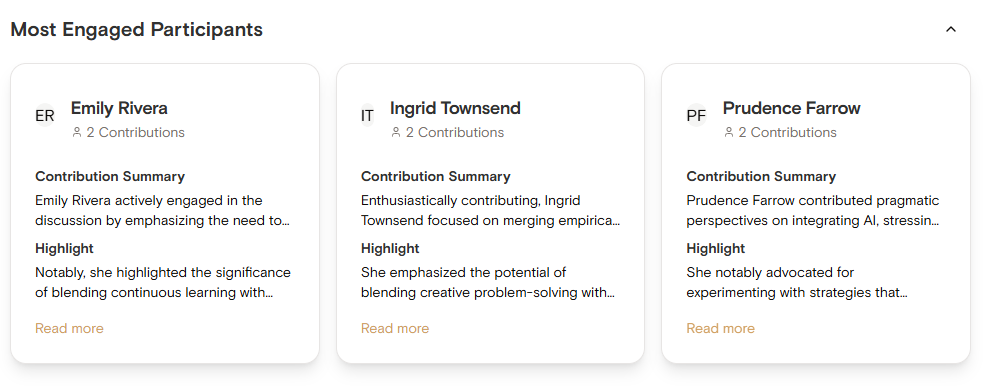The width and height of the screenshot is (984, 387).
Task: Click Most Engaged Participants section title
Action: click(137, 29)
